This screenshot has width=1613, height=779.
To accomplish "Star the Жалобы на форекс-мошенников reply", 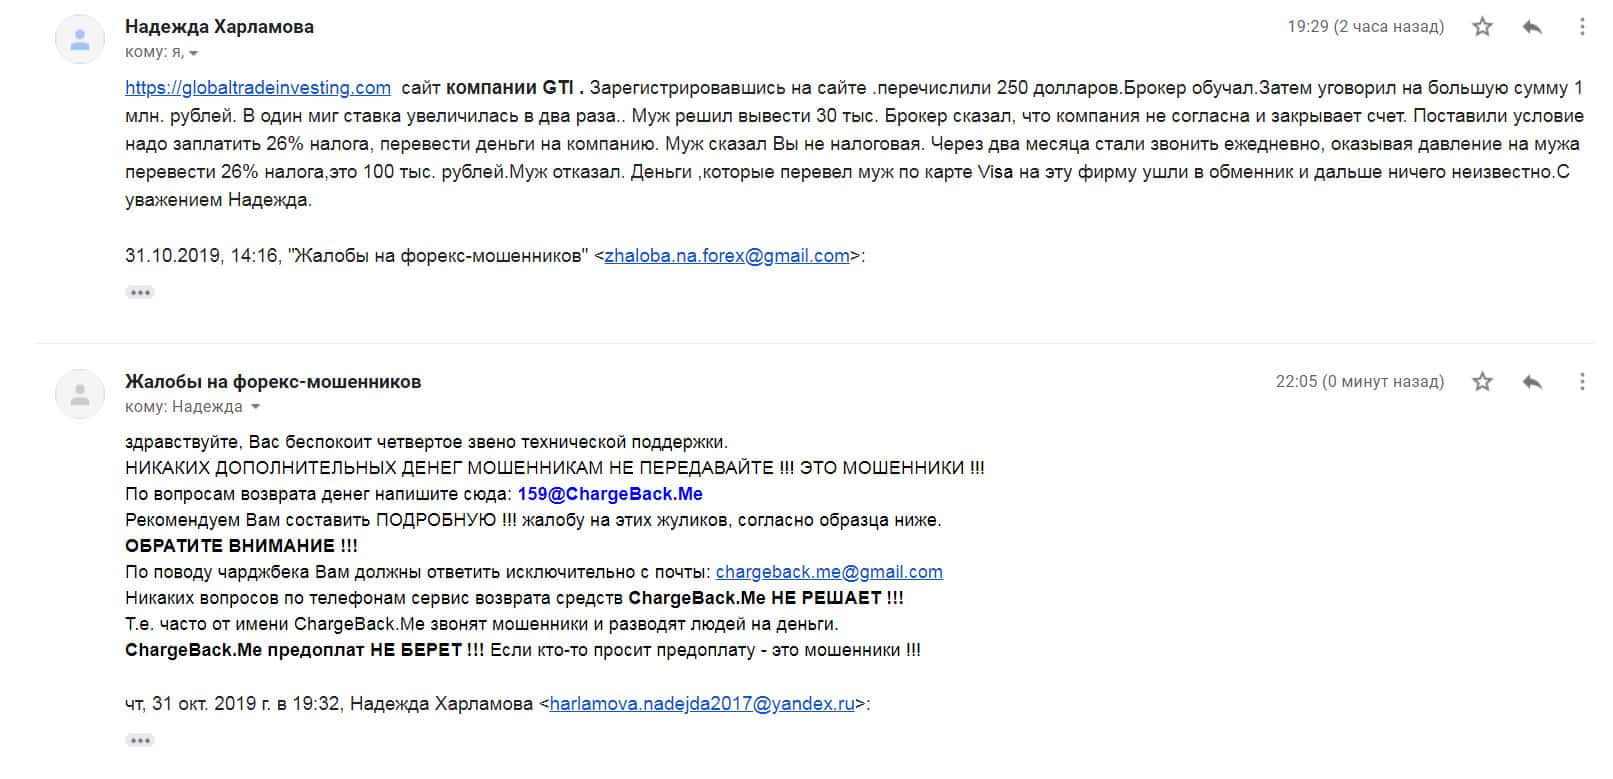I will click(x=1482, y=381).
